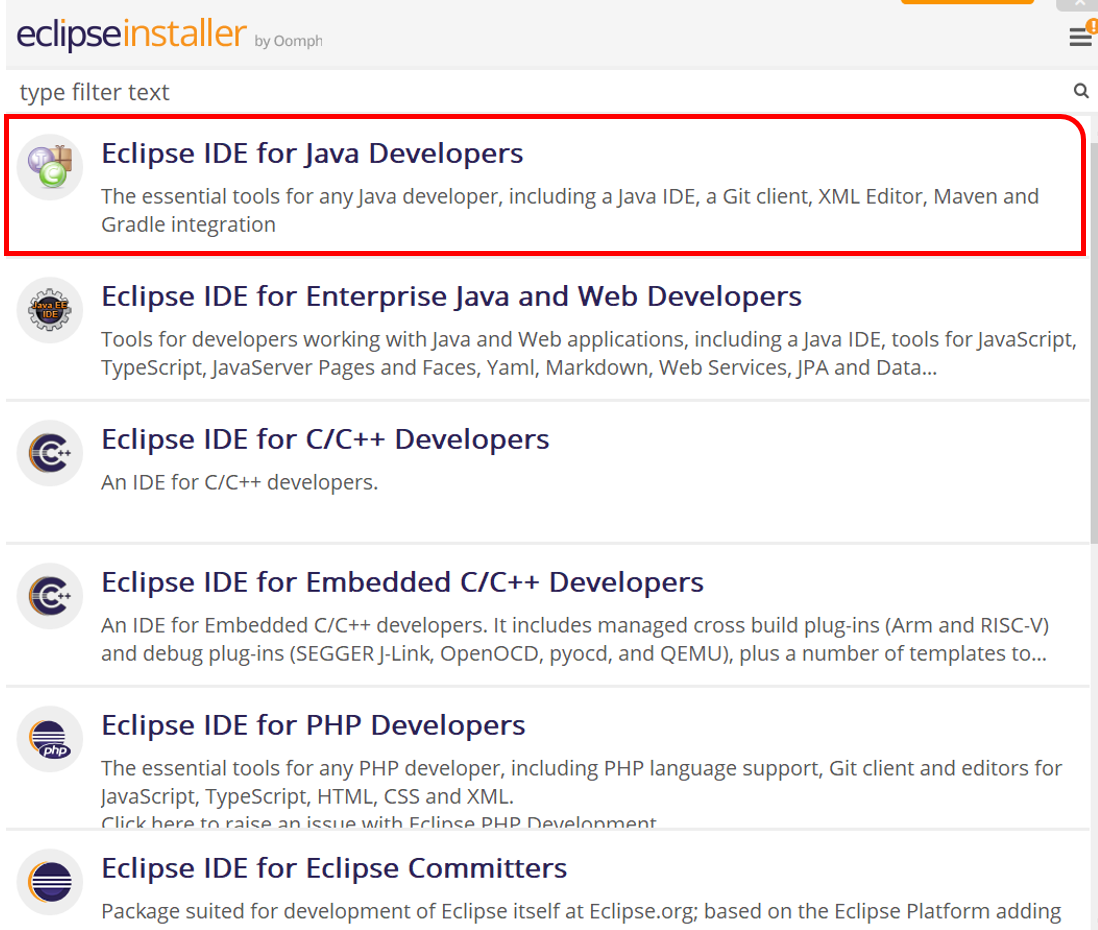Select Eclipse IDE for PHP Developers title
The width and height of the screenshot is (1098, 930).
pyautogui.click(x=313, y=725)
